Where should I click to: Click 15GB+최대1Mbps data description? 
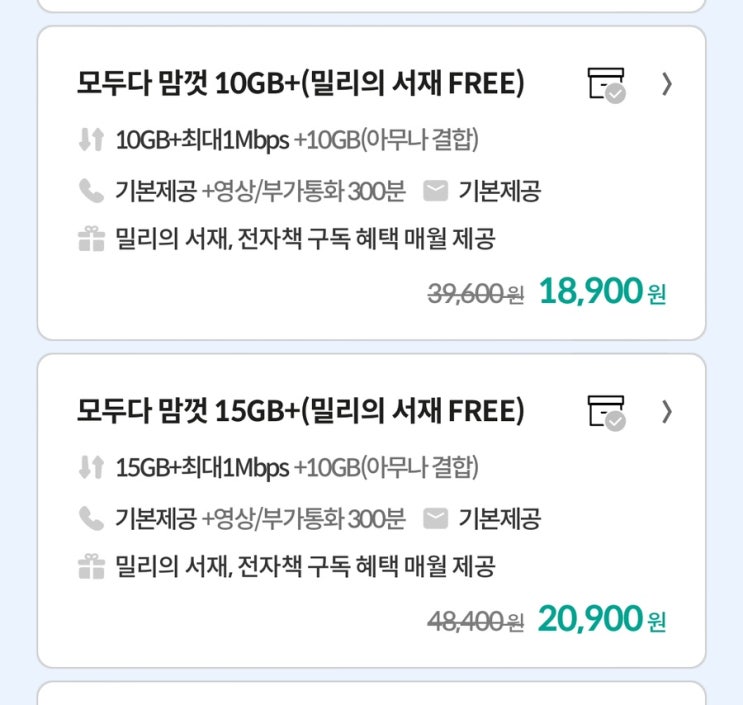(202, 468)
